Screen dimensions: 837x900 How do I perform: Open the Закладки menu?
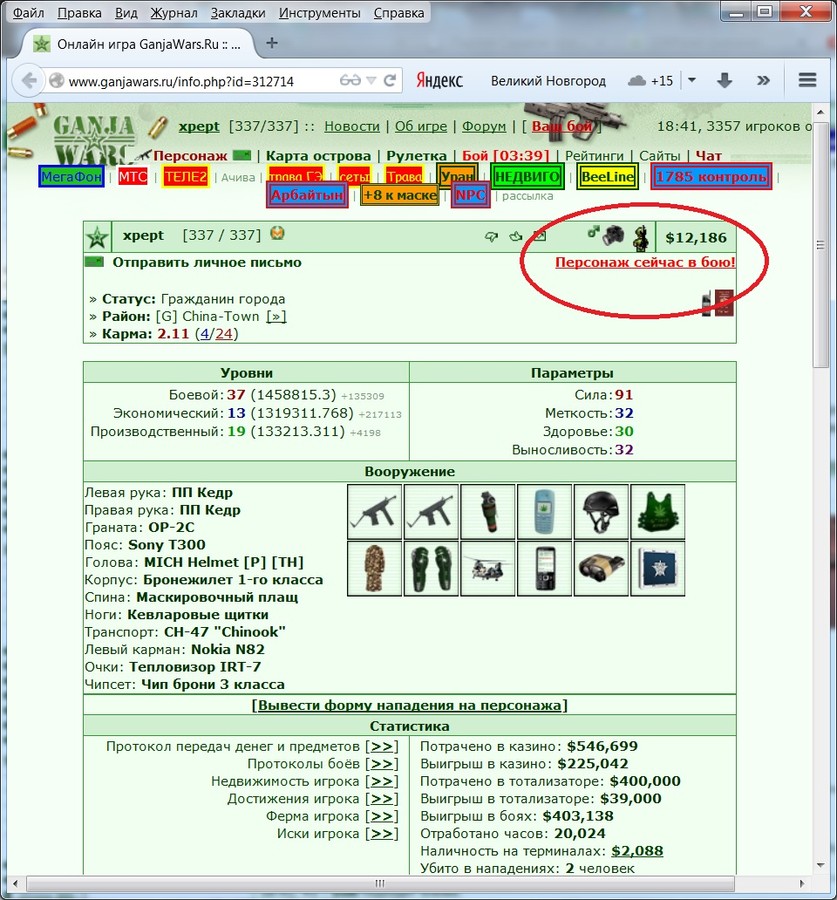238,13
